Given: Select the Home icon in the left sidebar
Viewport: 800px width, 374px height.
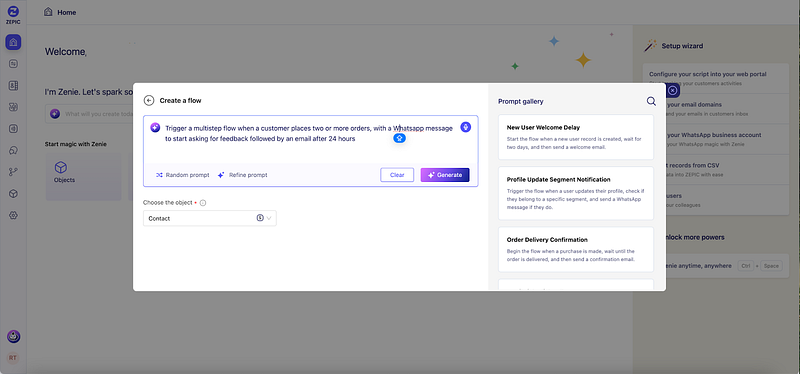Looking at the screenshot, I should tap(13, 42).
